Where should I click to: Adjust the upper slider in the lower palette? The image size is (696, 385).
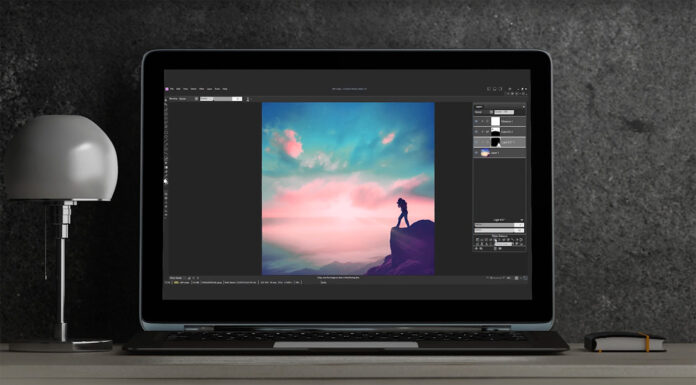click(499, 225)
